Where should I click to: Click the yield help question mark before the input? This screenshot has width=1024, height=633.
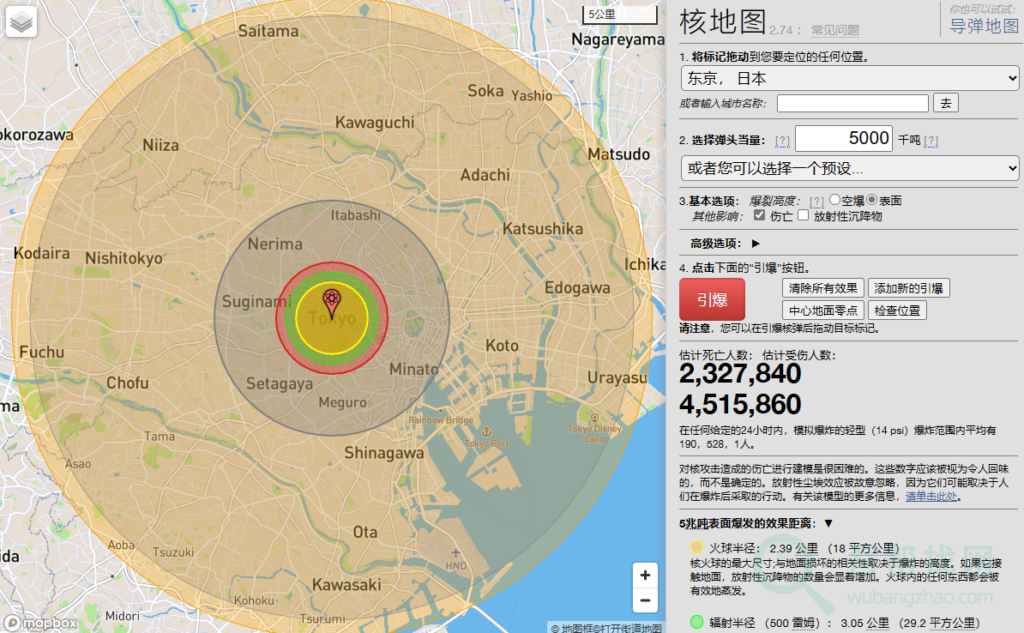coord(782,141)
